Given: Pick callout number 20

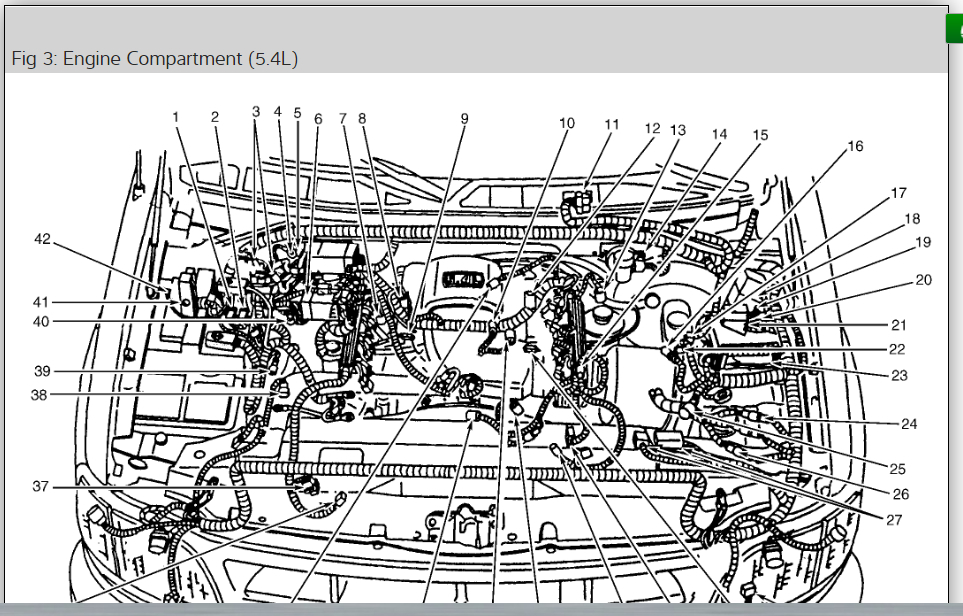Looking at the screenshot, I should [924, 280].
